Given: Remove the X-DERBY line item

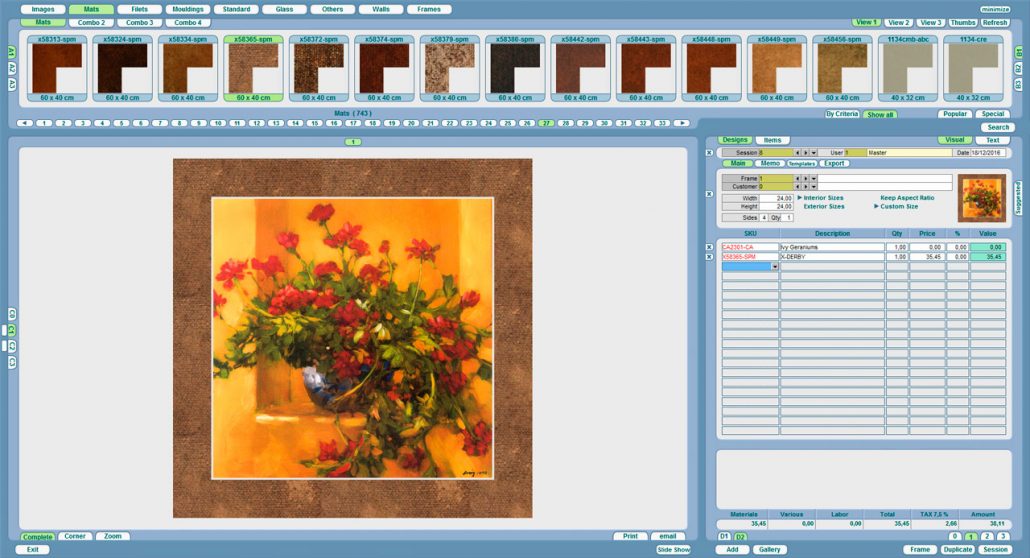Looking at the screenshot, I should (x=709, y=256).
